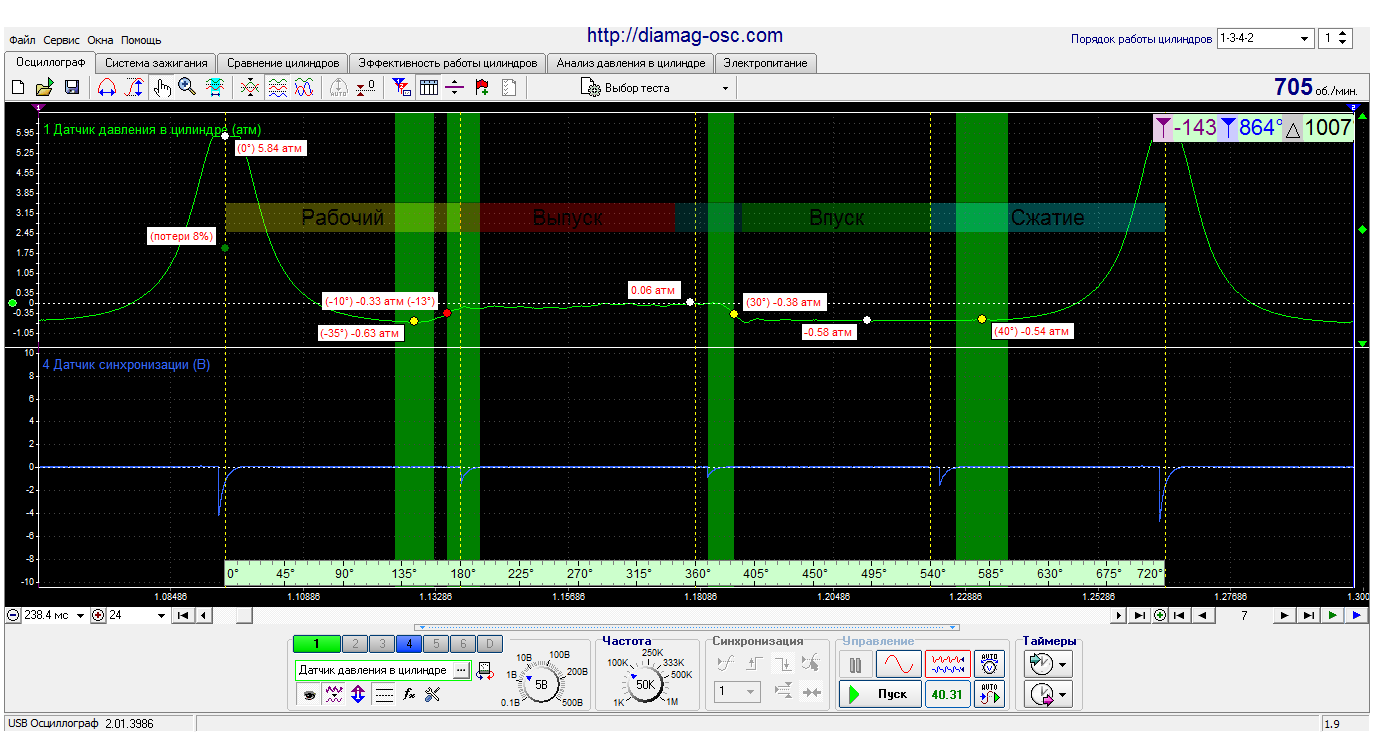Viewport: 1374px width, 736px height.
Task: Click the 40.31 value button
Action: pos(947,694)
